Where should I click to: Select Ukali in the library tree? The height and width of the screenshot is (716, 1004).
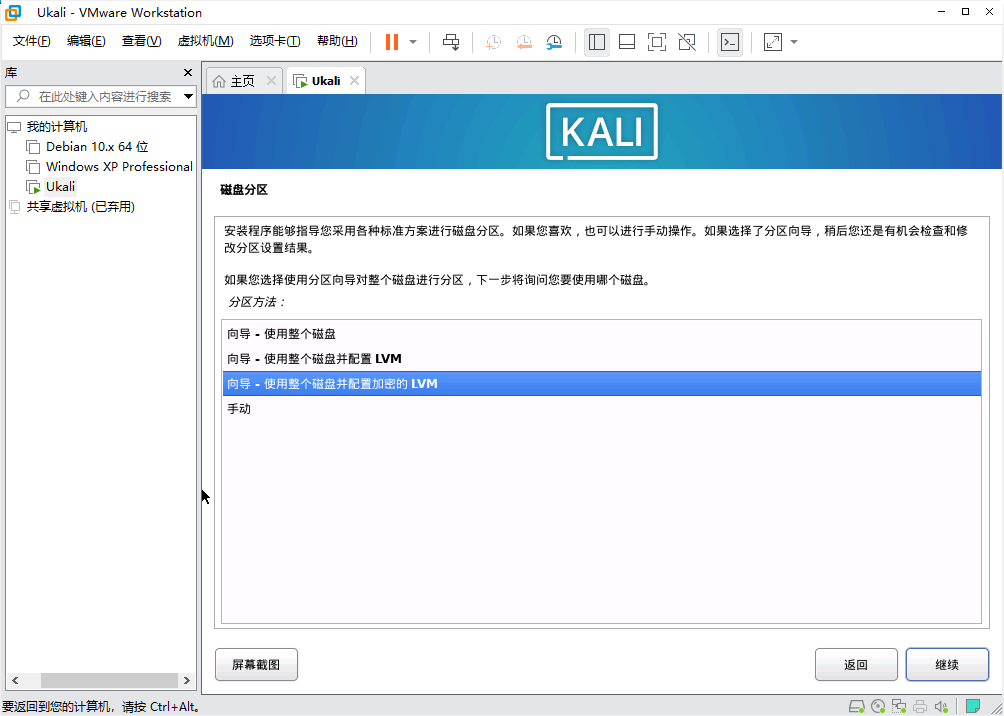(x=60, y=186)
